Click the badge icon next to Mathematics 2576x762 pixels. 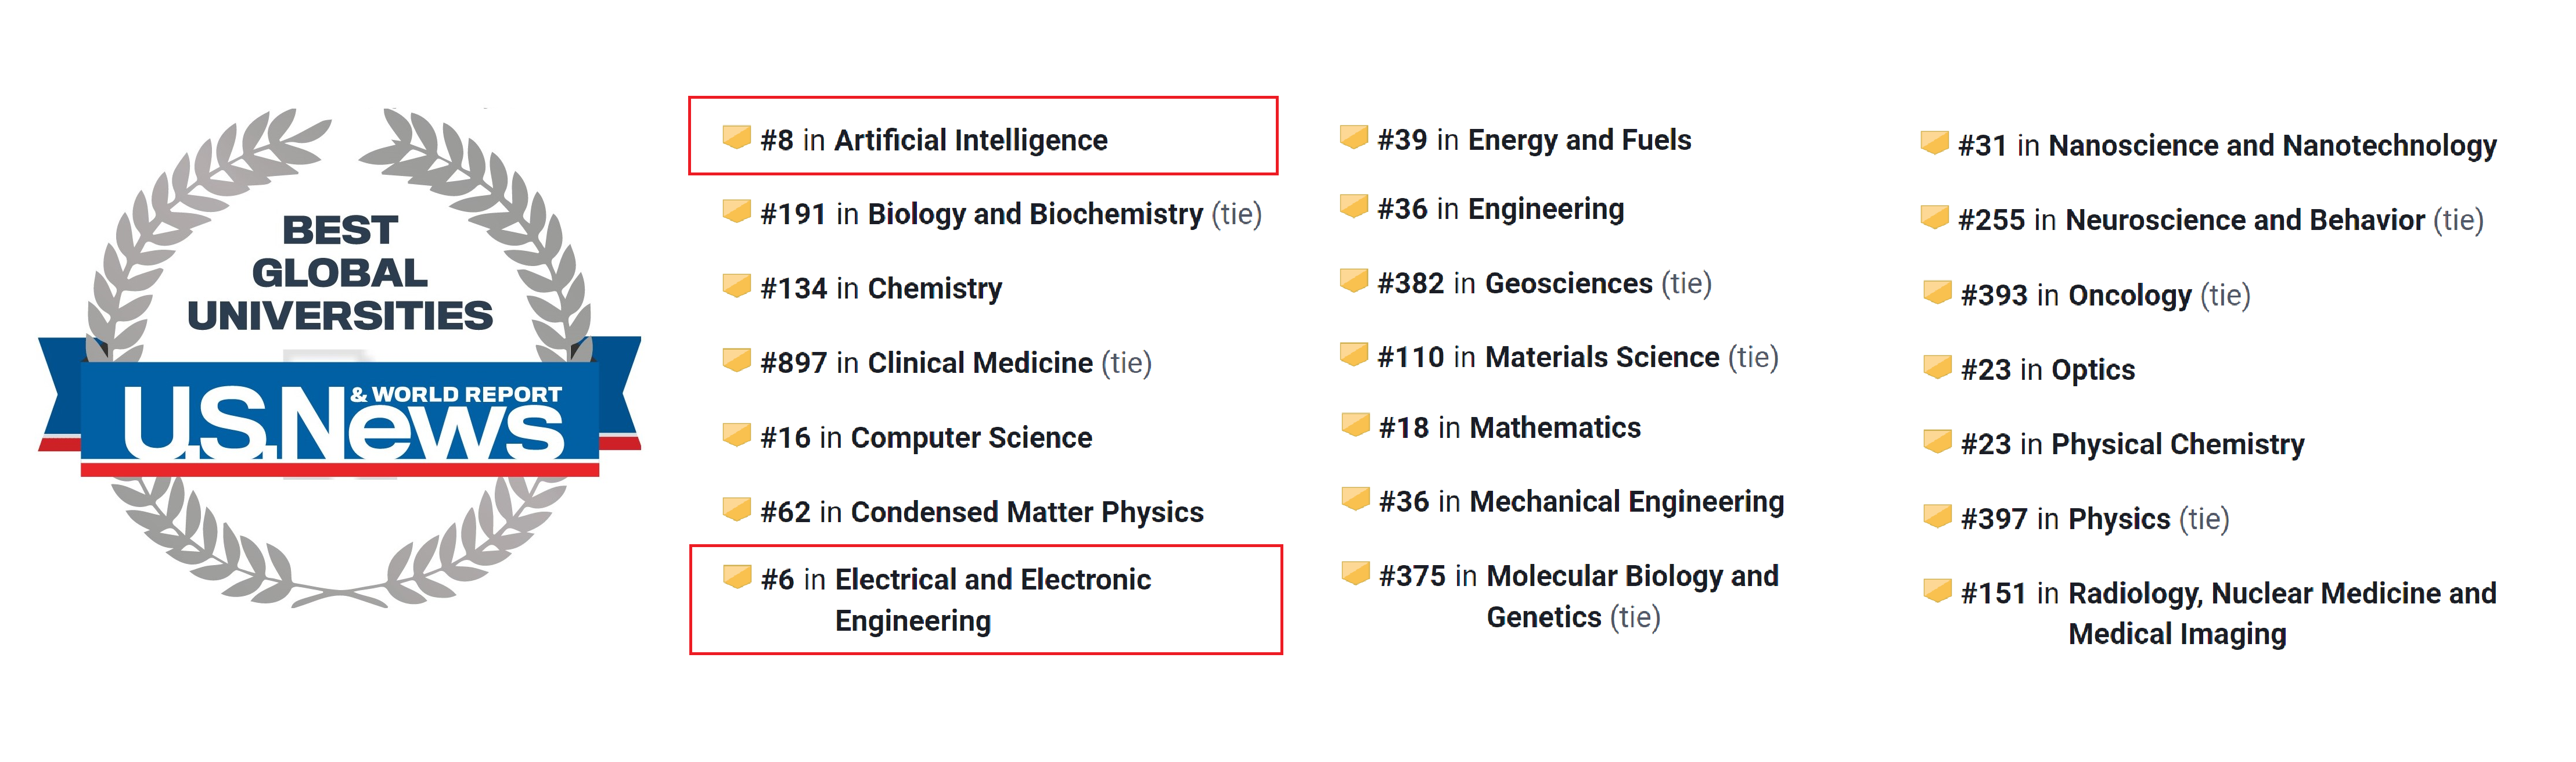(1355, 425)
